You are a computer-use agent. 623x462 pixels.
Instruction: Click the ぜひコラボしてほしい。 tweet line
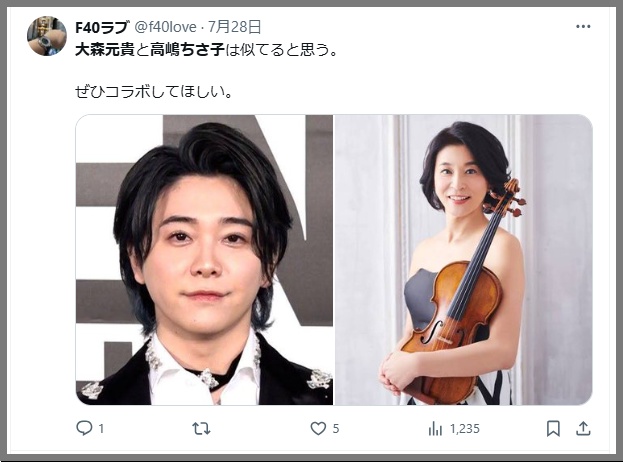[154, 92]
